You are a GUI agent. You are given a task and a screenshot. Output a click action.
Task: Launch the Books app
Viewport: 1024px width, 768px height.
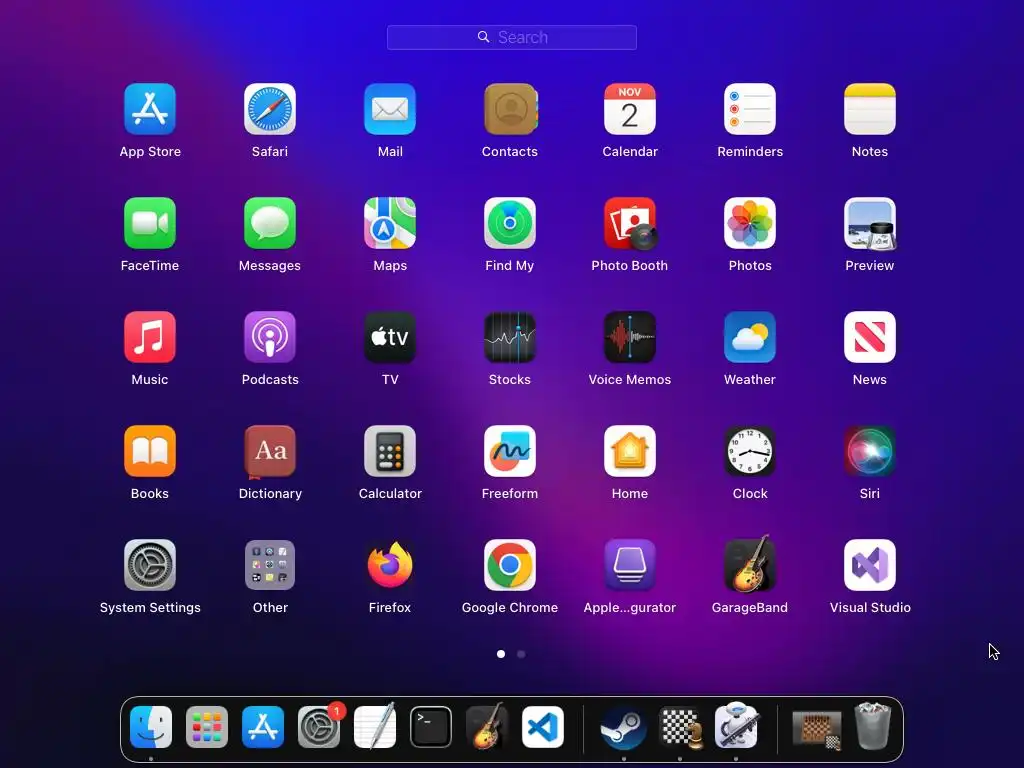pyautogui.click(x=150, y=451)
